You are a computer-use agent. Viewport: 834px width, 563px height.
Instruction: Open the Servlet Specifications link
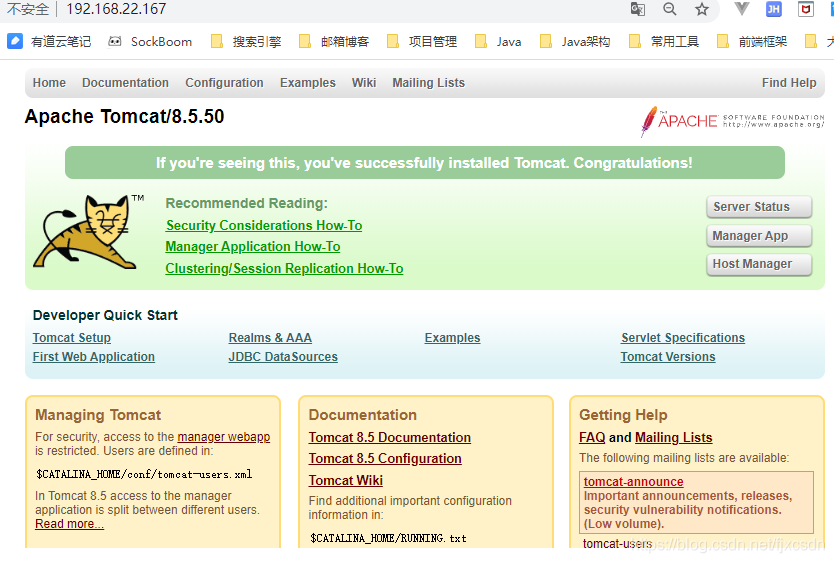683,338
